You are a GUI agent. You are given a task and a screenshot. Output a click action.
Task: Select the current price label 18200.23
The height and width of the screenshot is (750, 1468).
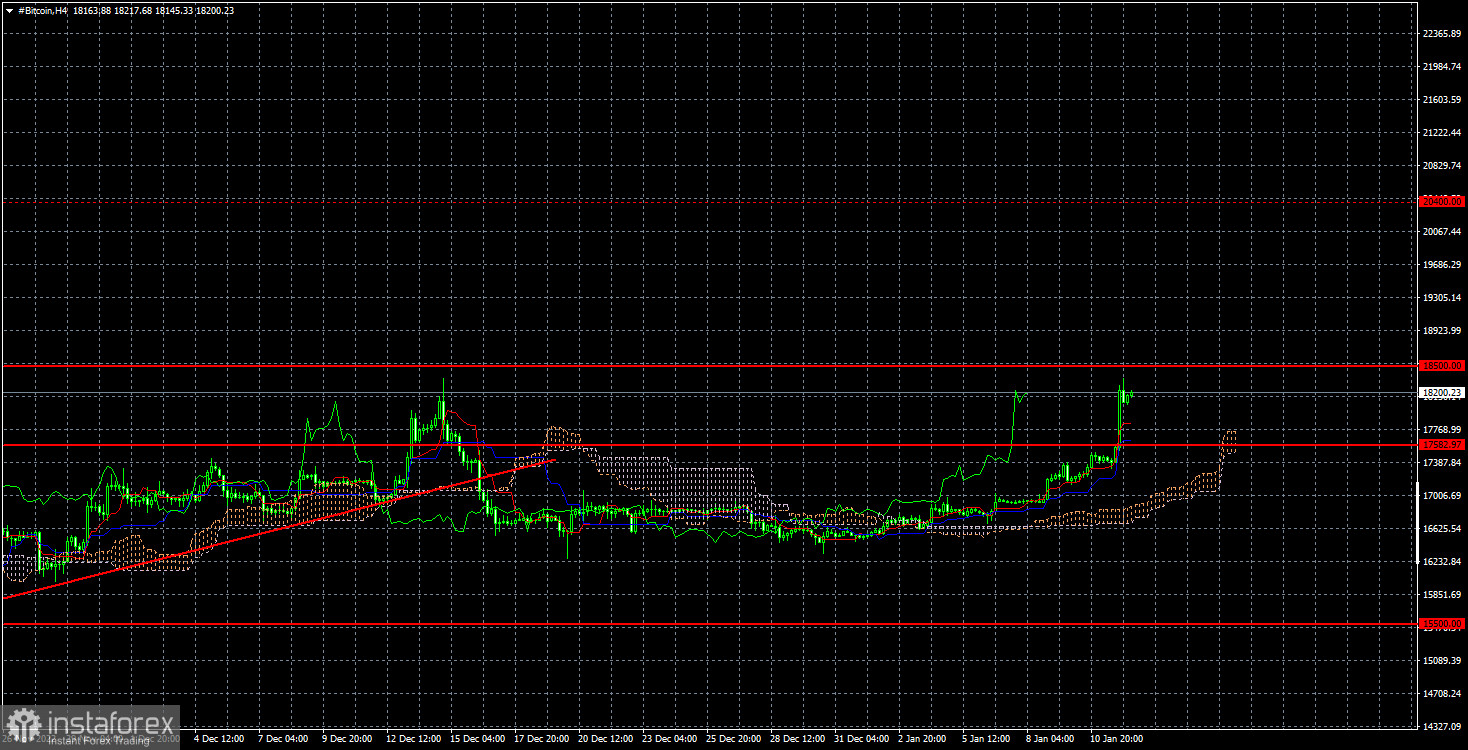[x=1442, y=393]
